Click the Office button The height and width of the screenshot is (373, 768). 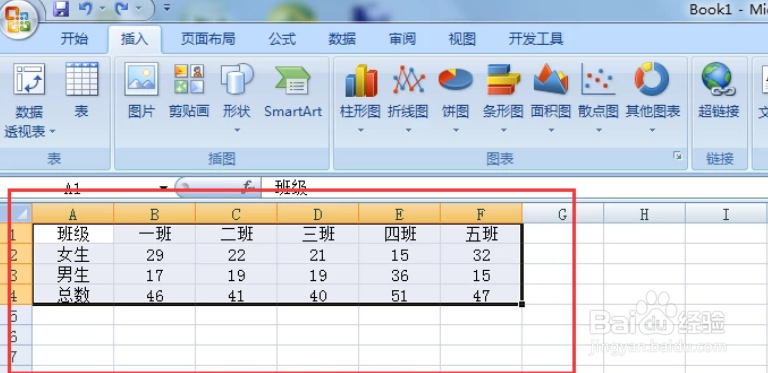(19, 21)
